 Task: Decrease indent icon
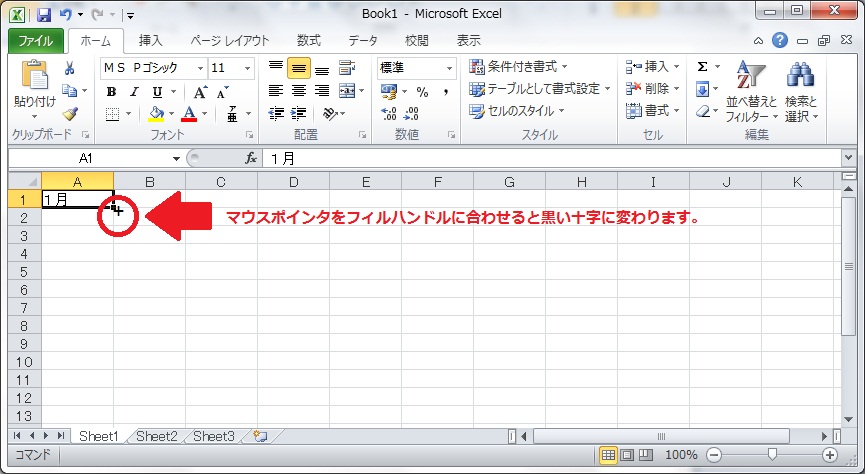[276, 114]
